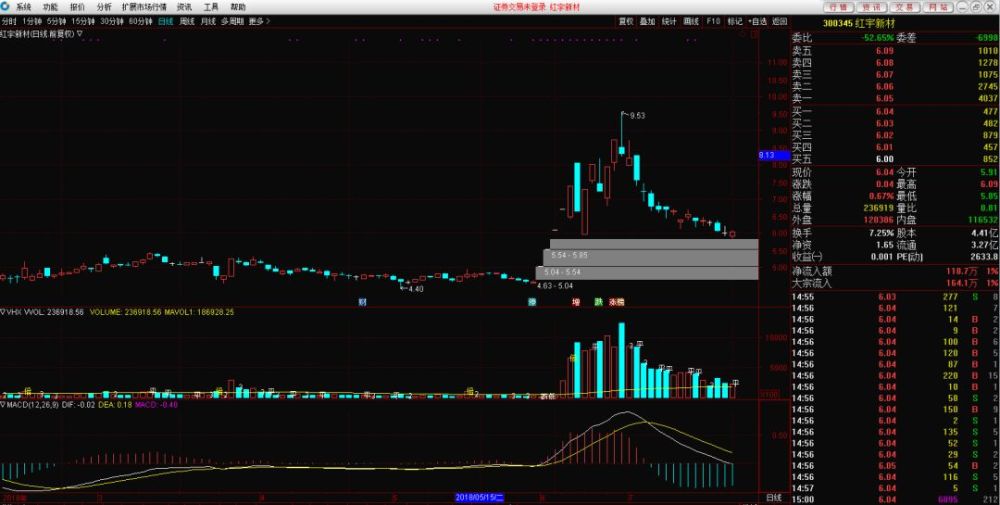Screen dimensions: 1000x505
Task: Click the 交易 button at top right
Action: click(x=904, y=7)
